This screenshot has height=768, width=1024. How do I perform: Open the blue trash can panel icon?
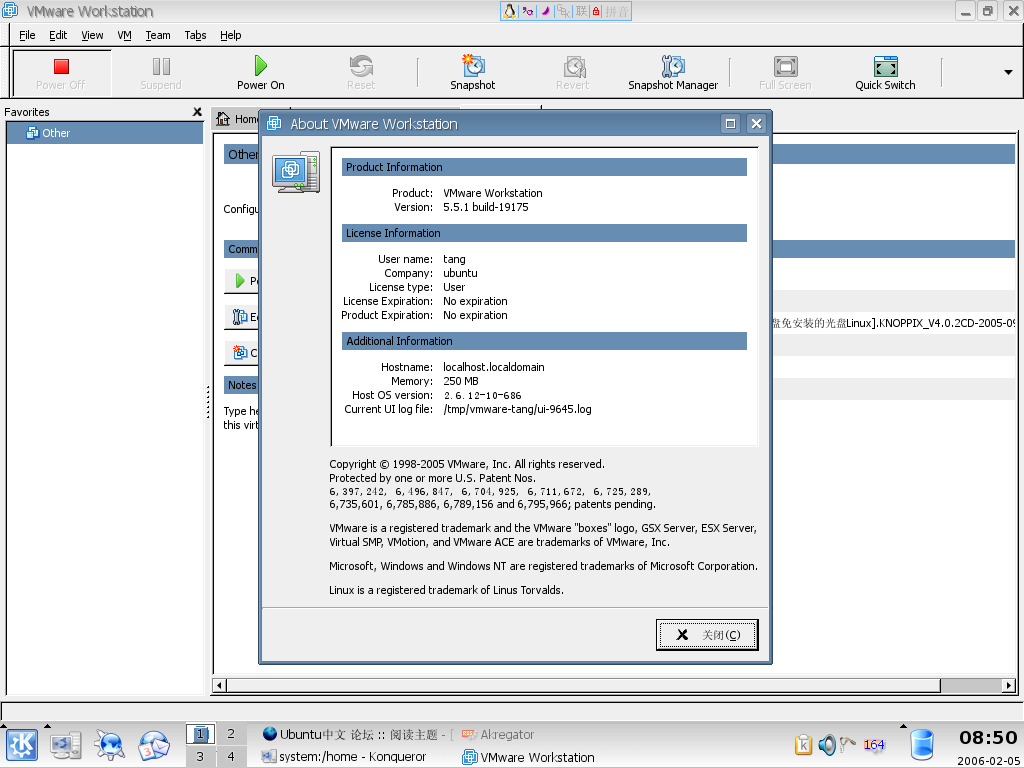(922, 745)
